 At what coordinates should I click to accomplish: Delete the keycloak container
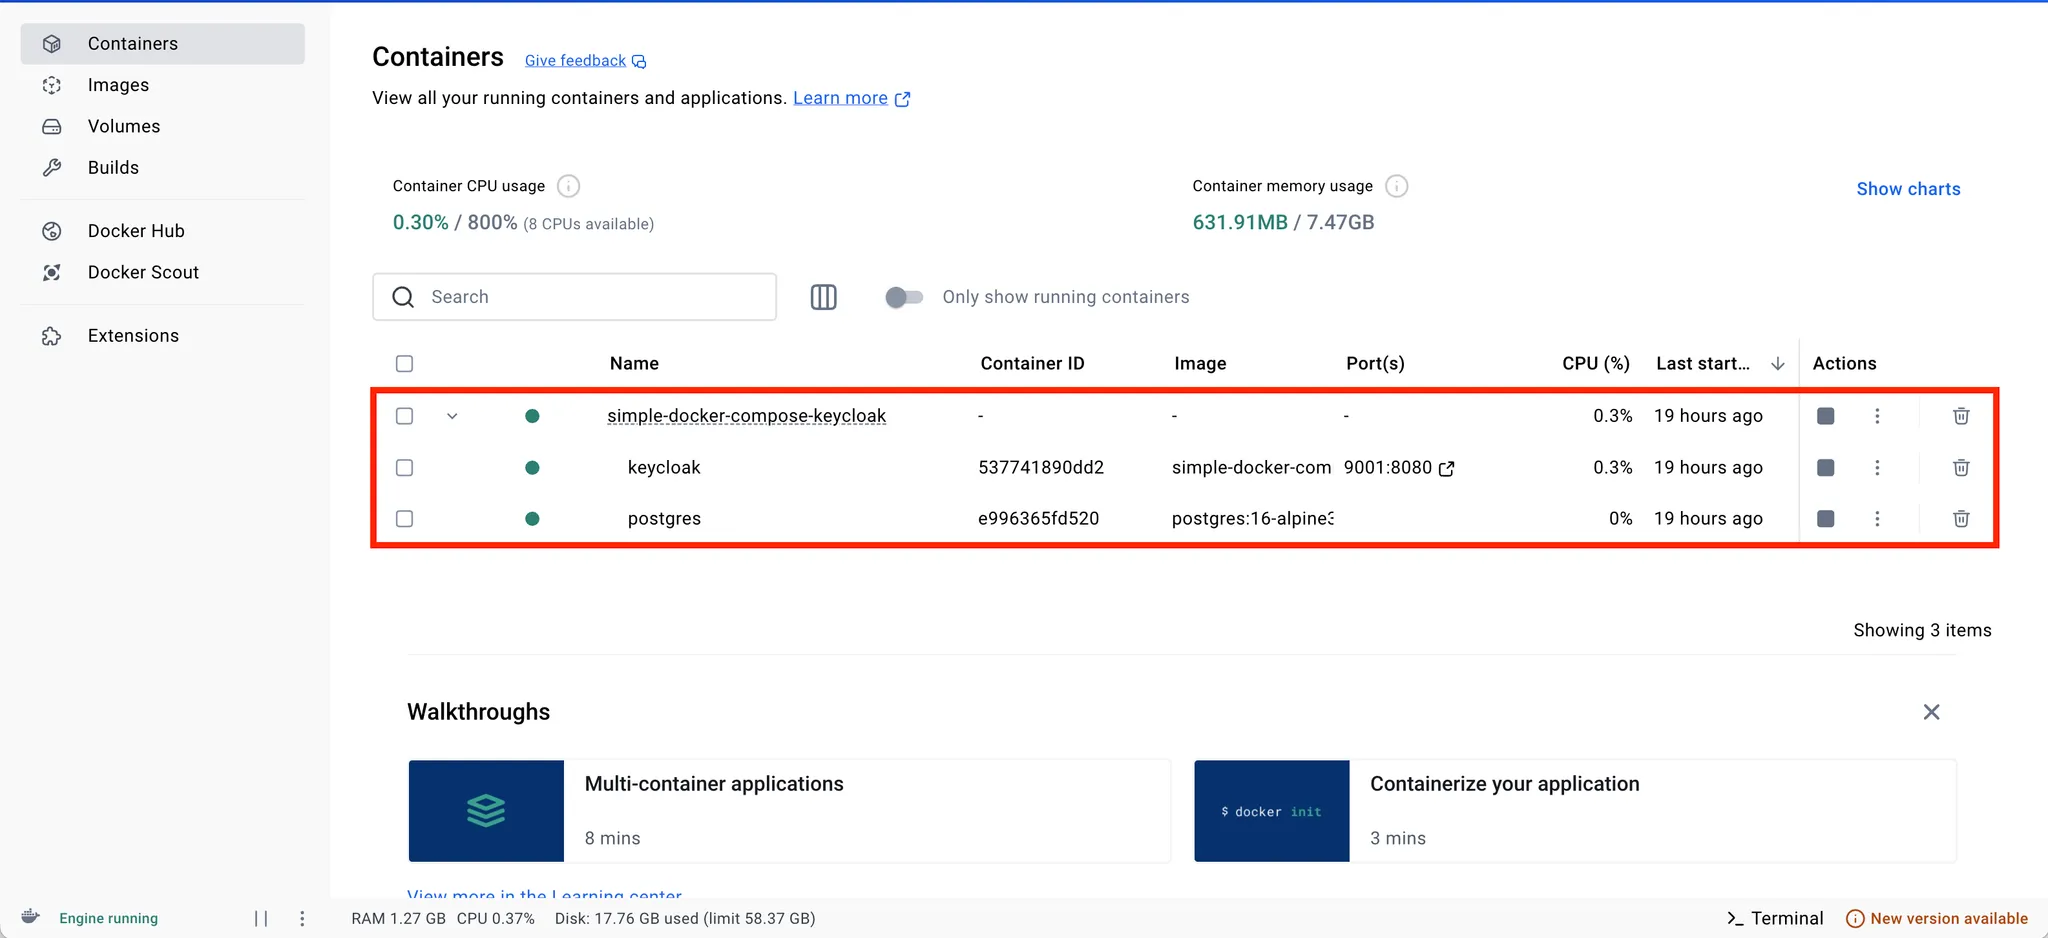pyautogui.click(x=1961, y=468)
